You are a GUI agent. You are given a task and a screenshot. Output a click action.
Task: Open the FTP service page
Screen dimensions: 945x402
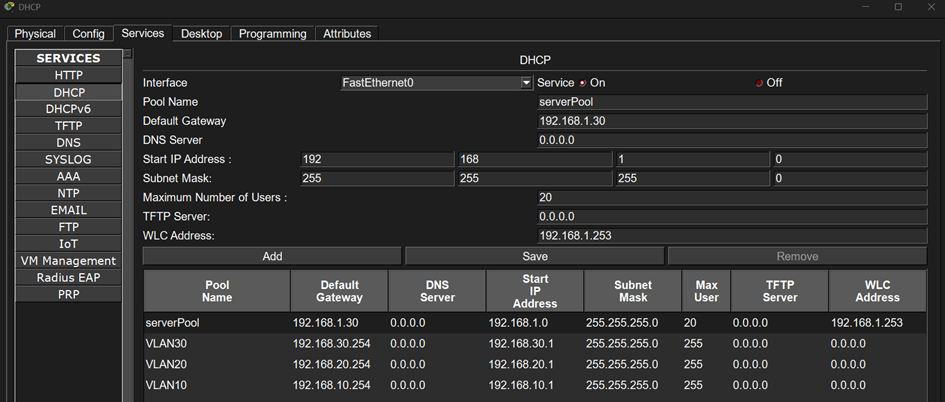click(x=69, y=227)
